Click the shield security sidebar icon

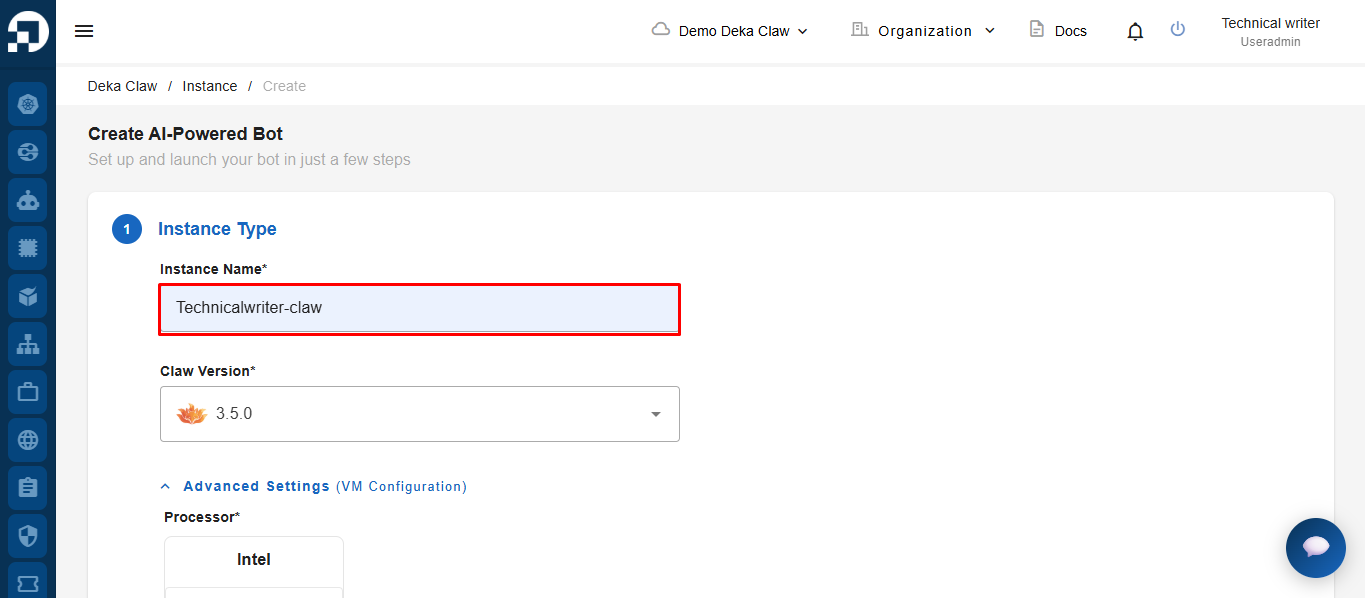click(x=28, y=536)
